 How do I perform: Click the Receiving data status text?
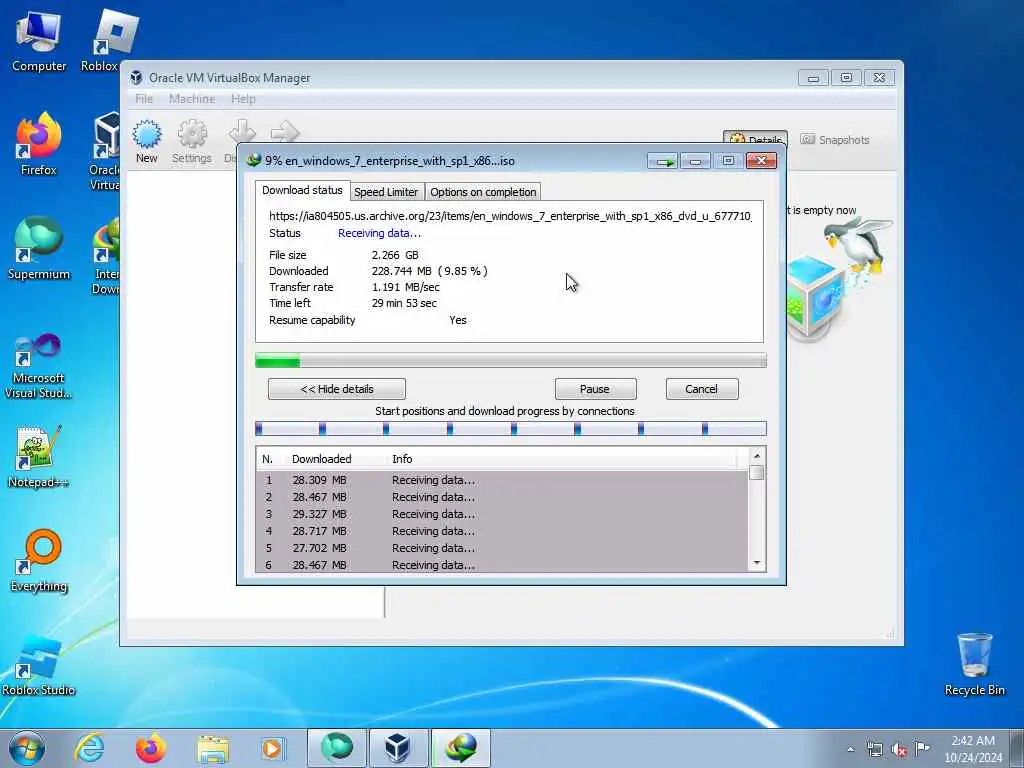coord(379,233)
